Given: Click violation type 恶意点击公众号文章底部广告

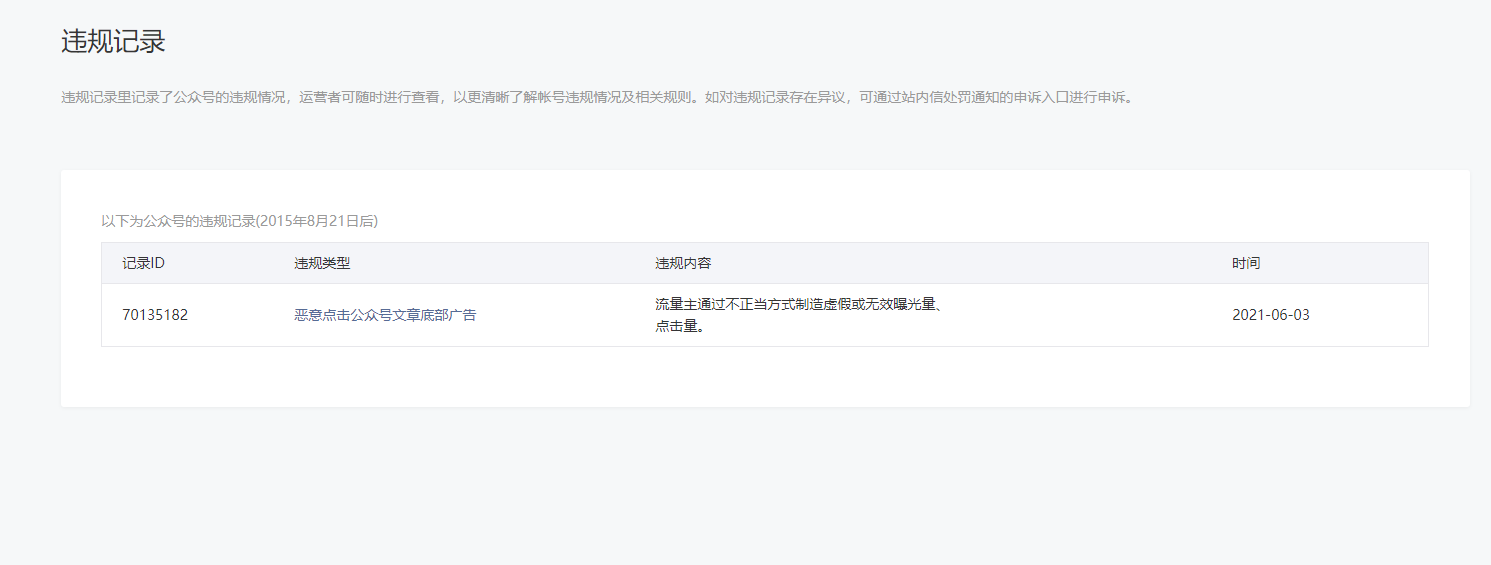Looking at the screenshot, I should coord(385,315).
